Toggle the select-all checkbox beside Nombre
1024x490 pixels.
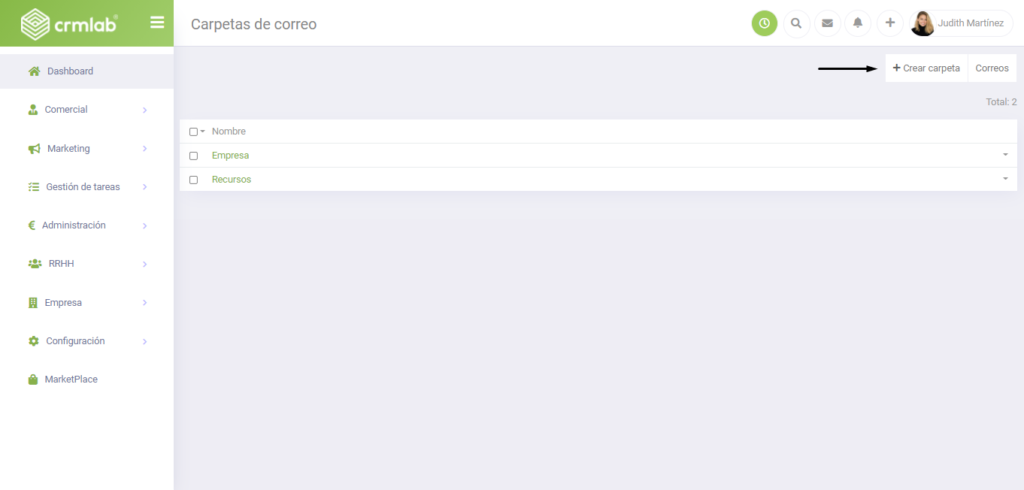pos(193,132)
